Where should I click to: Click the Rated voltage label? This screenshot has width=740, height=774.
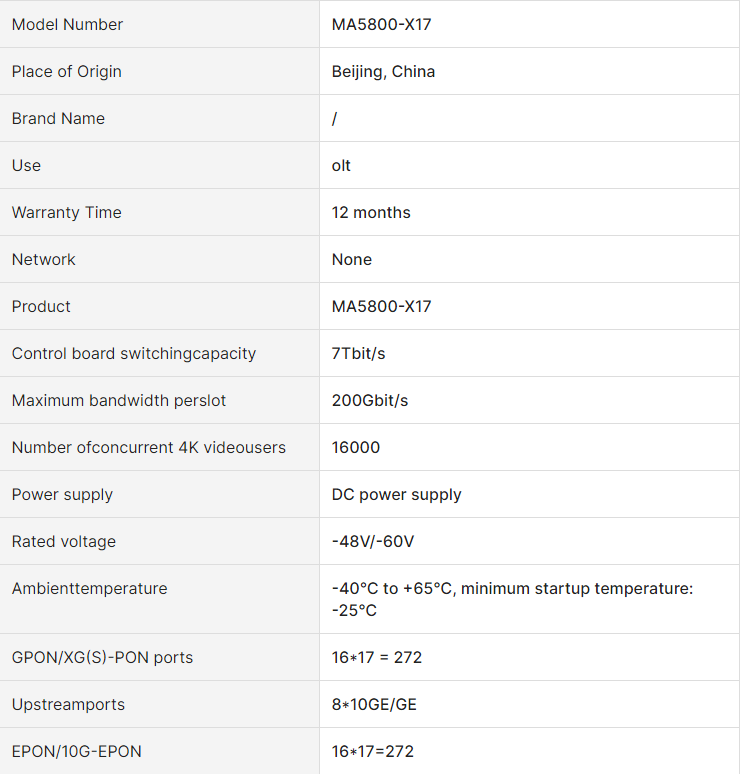coord(64,542)
